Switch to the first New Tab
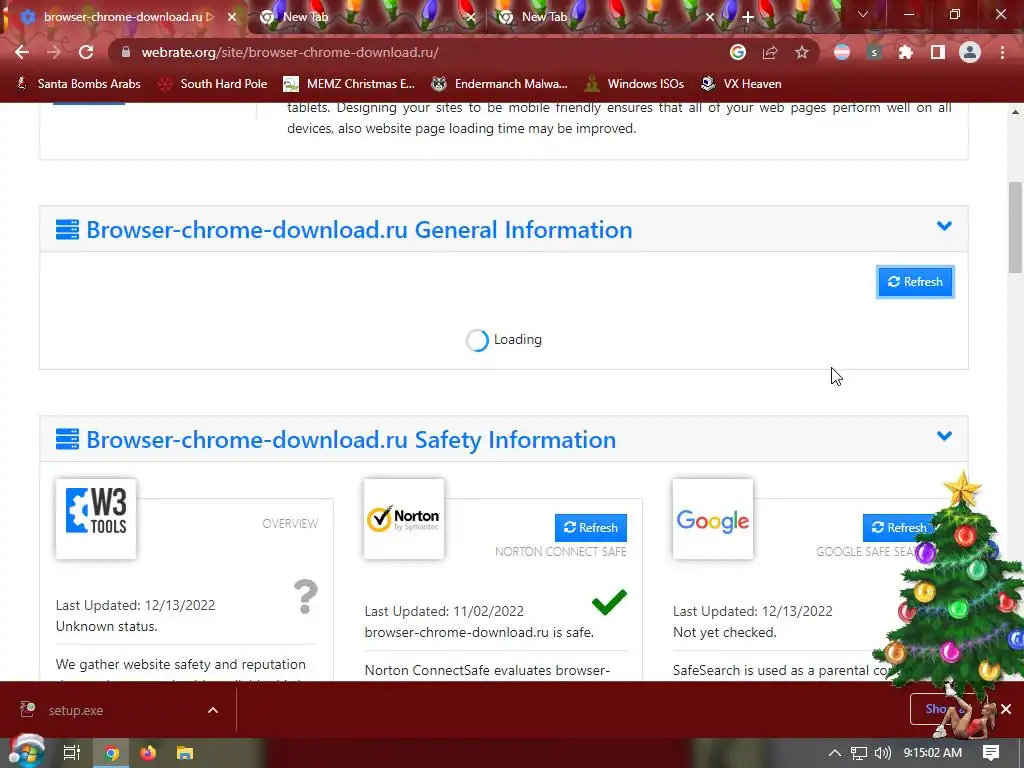1024x768 pixels. 368,17
